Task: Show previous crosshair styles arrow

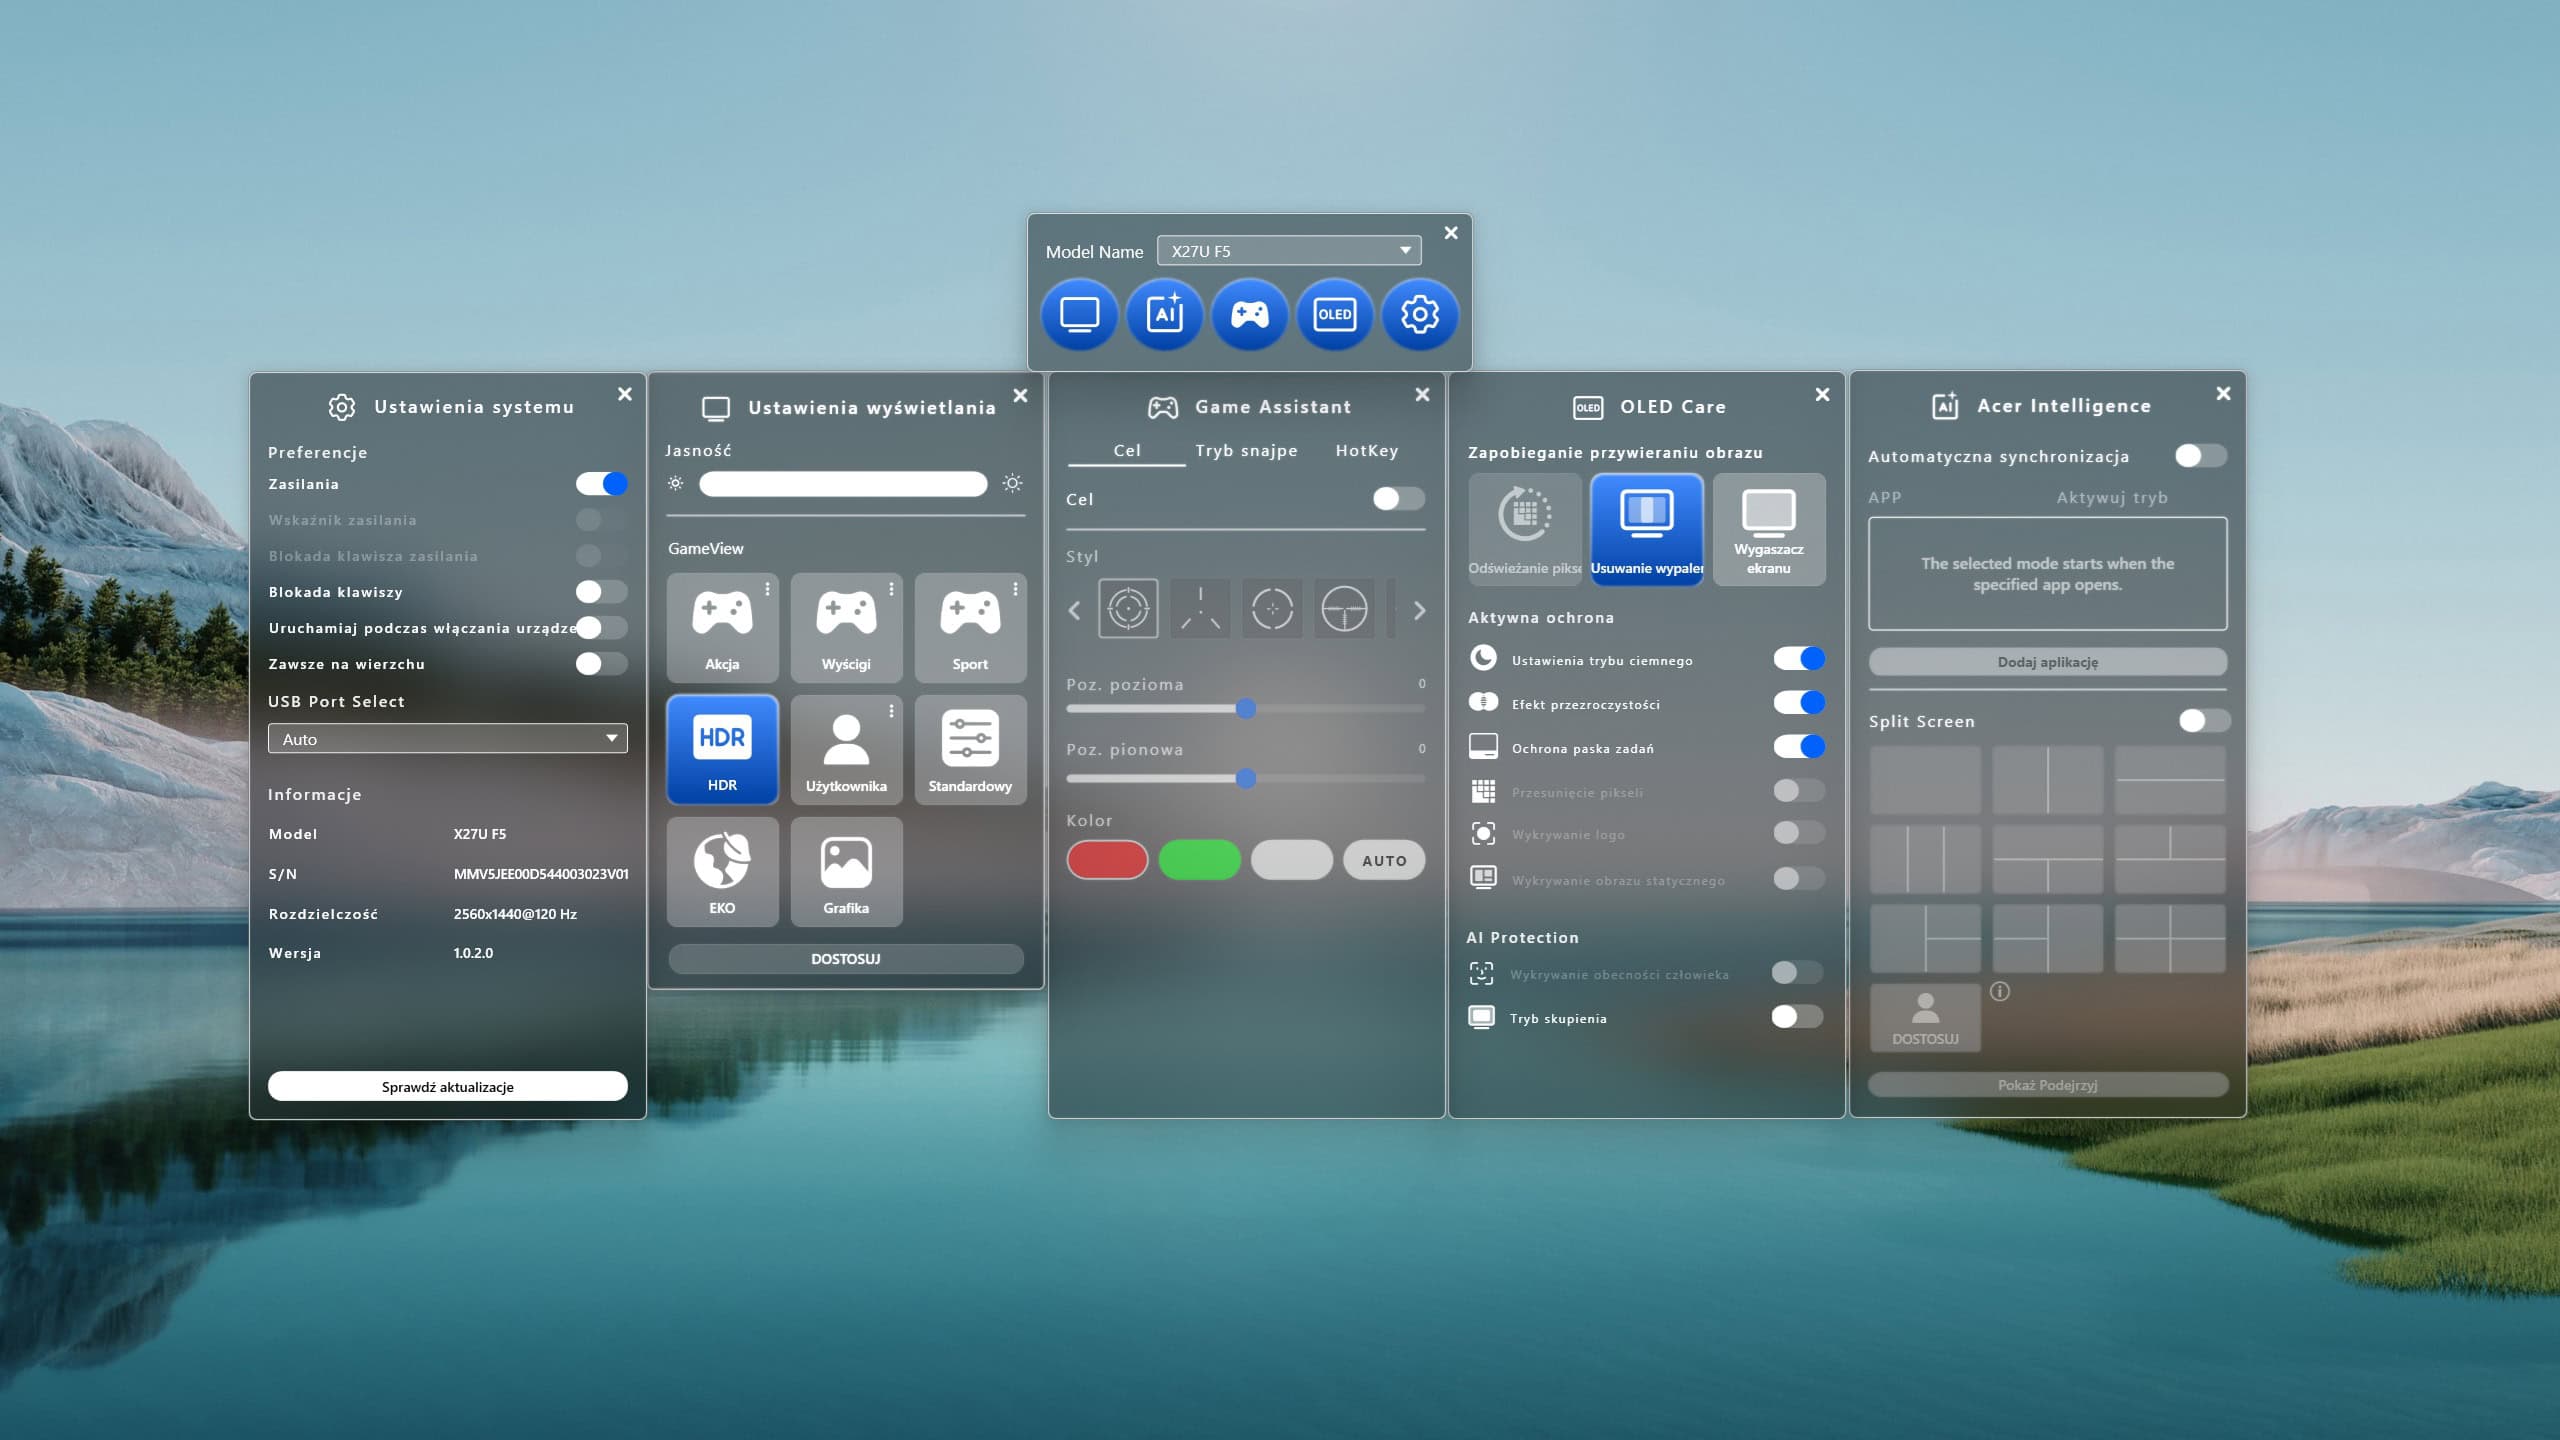Action: (x=1075, y=610)
